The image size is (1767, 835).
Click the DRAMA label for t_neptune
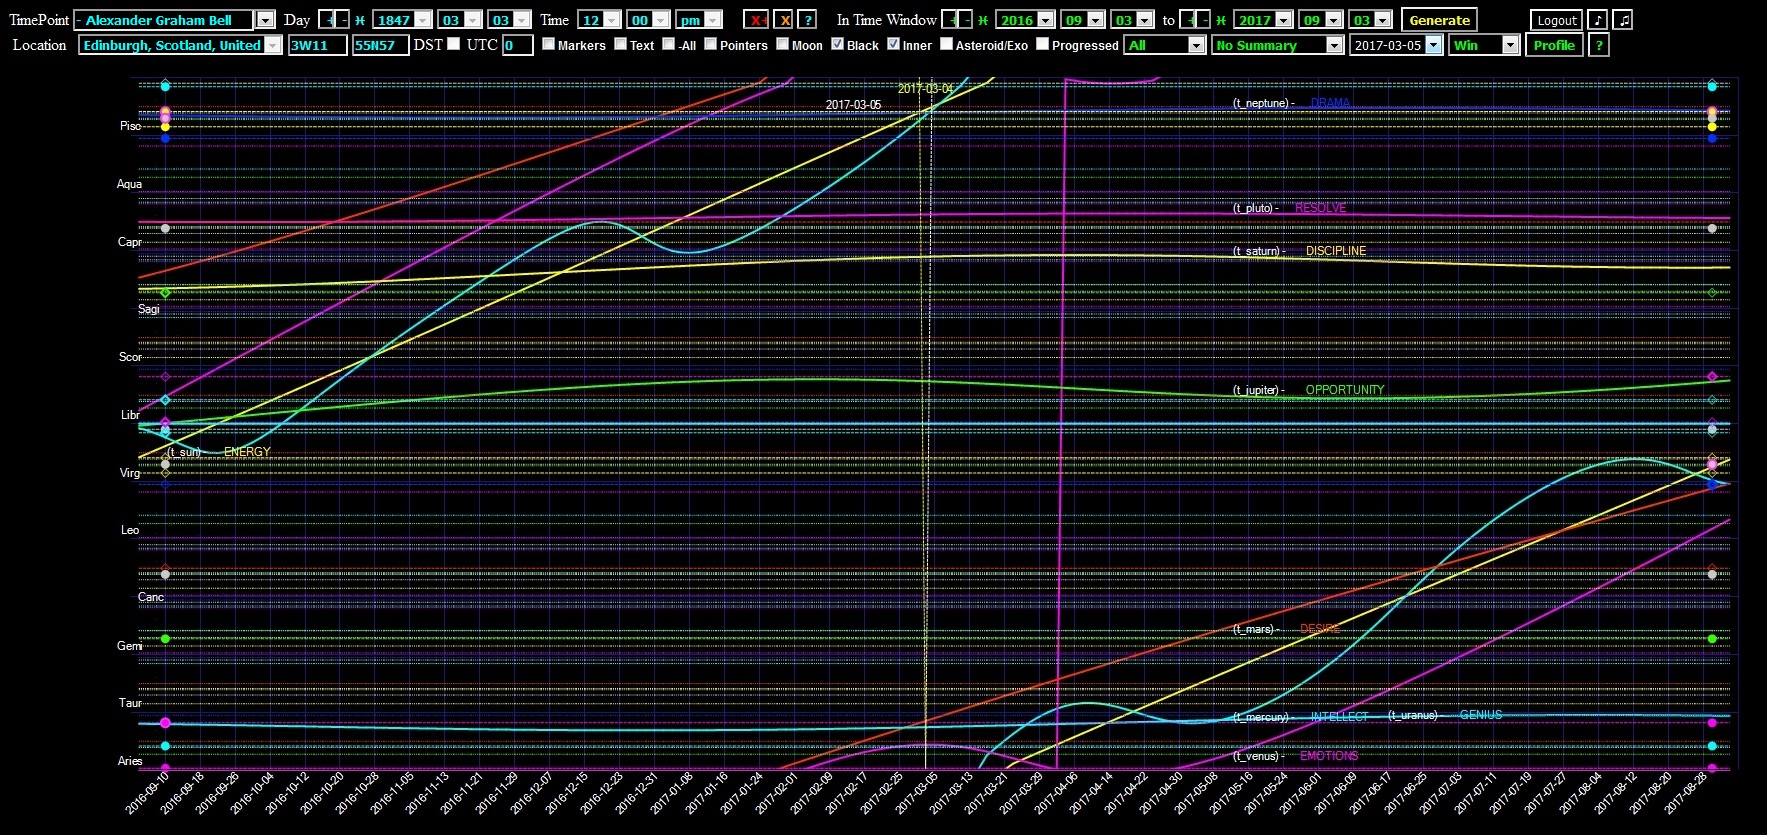coord(1330,103)
